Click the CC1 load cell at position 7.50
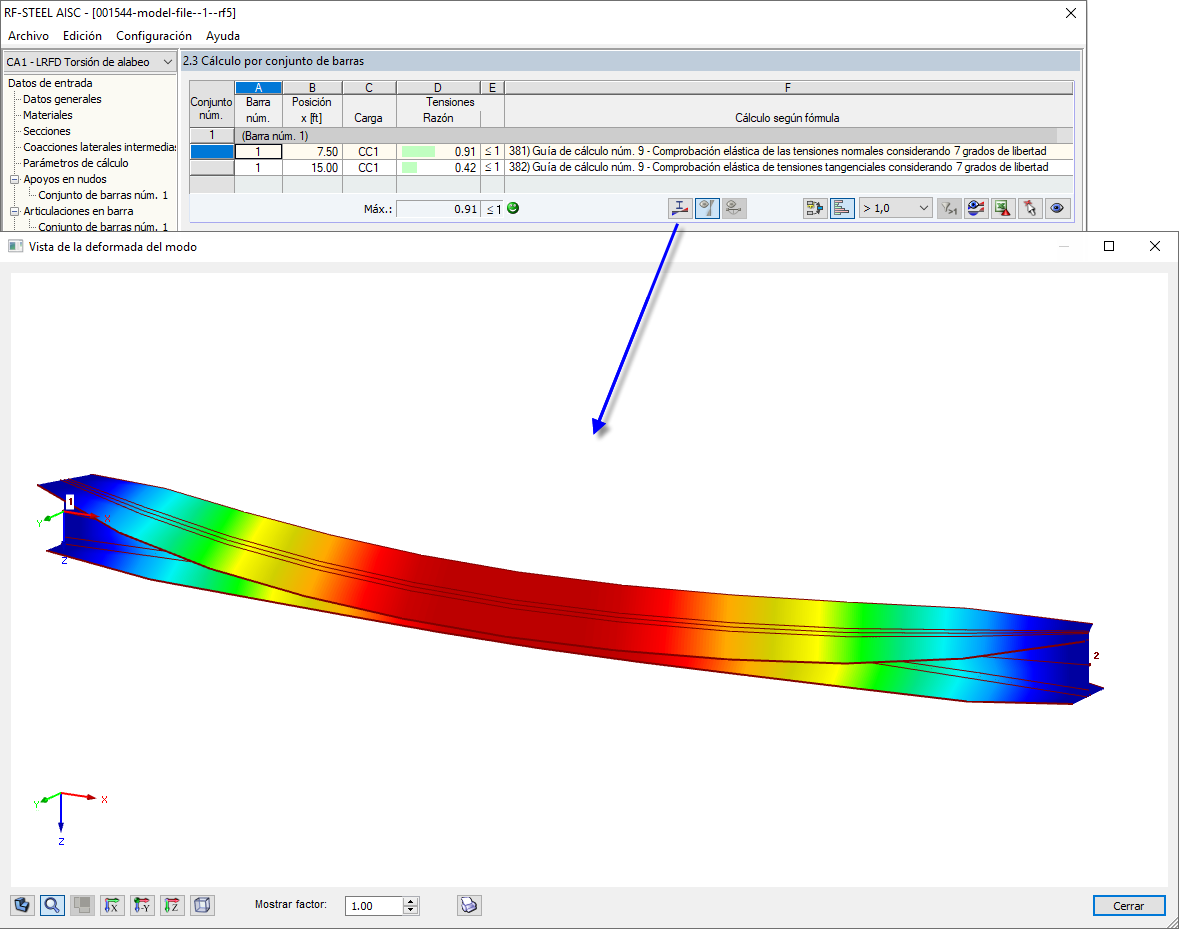The image size is (1179, 929). [x=368, y=152]
